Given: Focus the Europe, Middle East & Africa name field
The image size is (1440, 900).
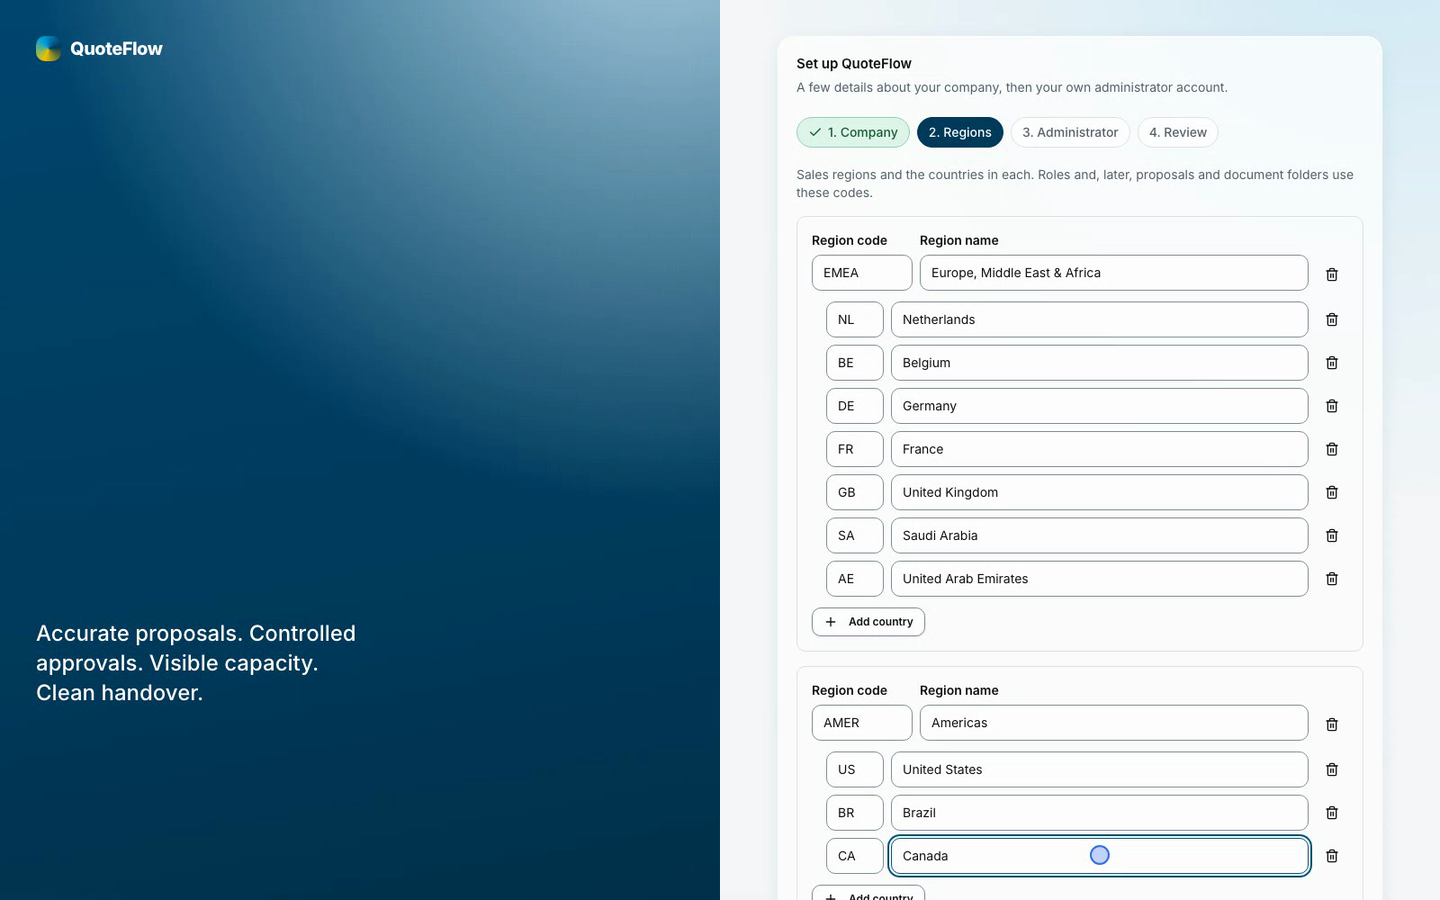Looking at the screenshot, I should [x=1114, y=273].
